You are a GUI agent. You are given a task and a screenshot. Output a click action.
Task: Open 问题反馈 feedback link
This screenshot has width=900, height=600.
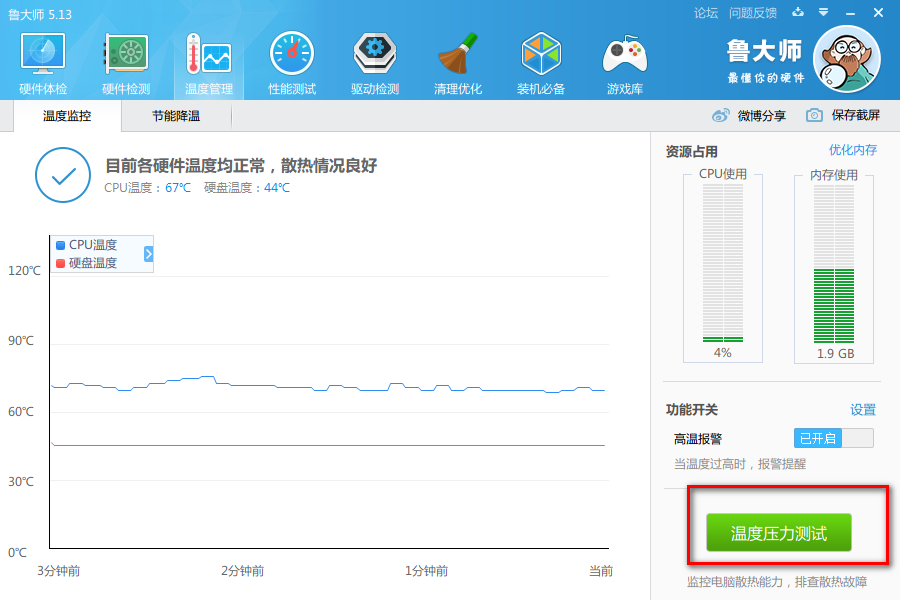[752, 13]
